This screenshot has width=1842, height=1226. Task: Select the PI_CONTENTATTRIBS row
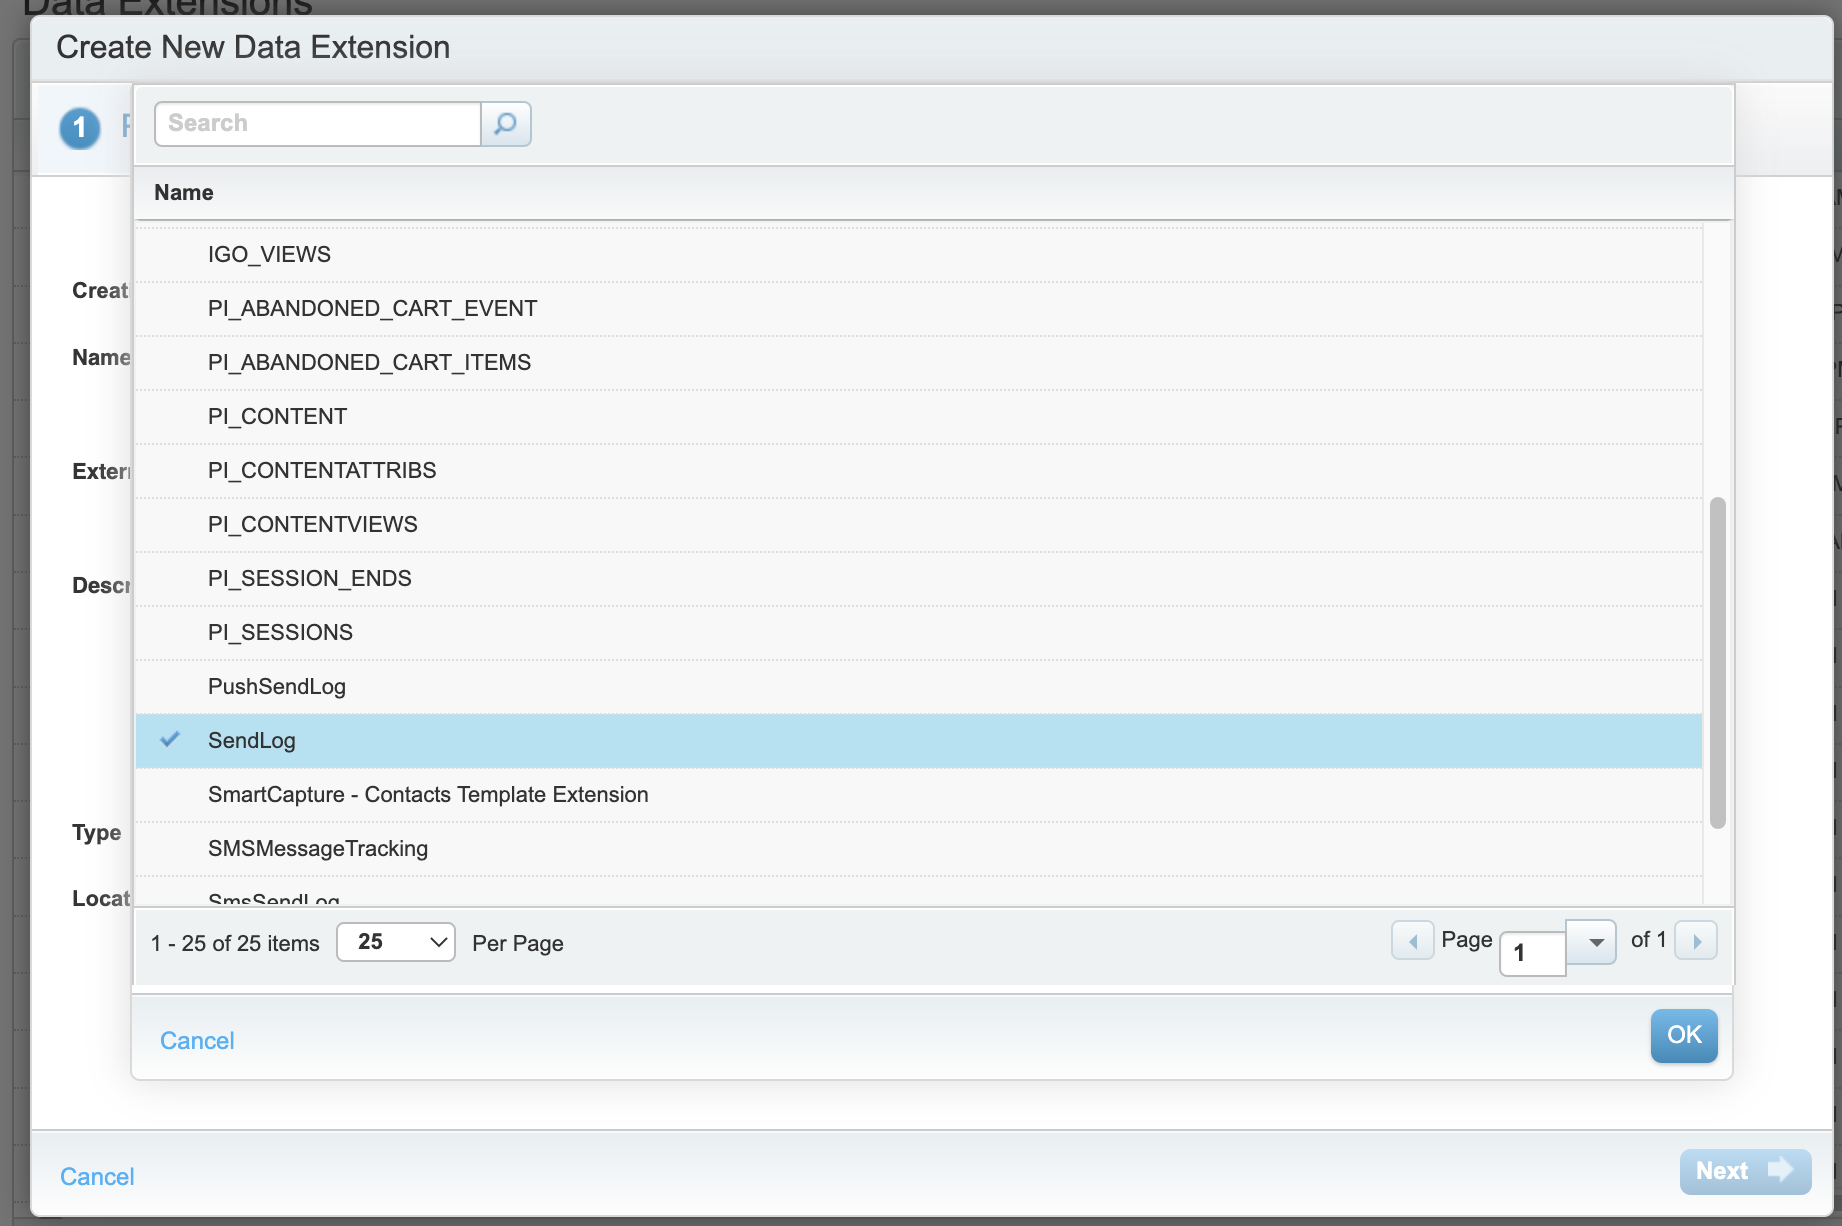tap(918, 471)
